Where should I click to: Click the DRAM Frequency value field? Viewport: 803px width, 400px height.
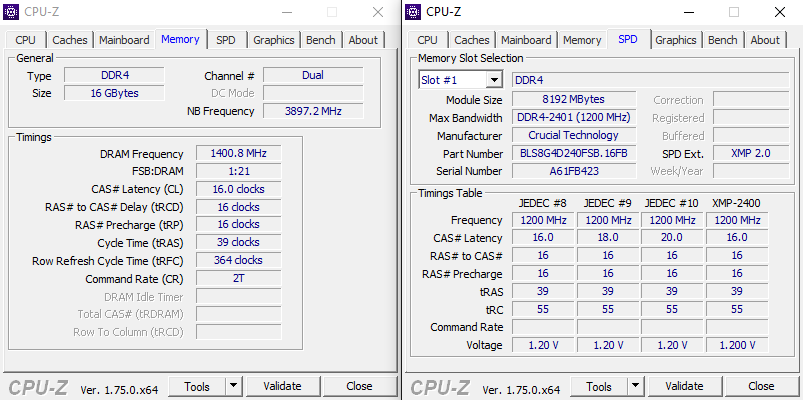(x=238, y=154)
